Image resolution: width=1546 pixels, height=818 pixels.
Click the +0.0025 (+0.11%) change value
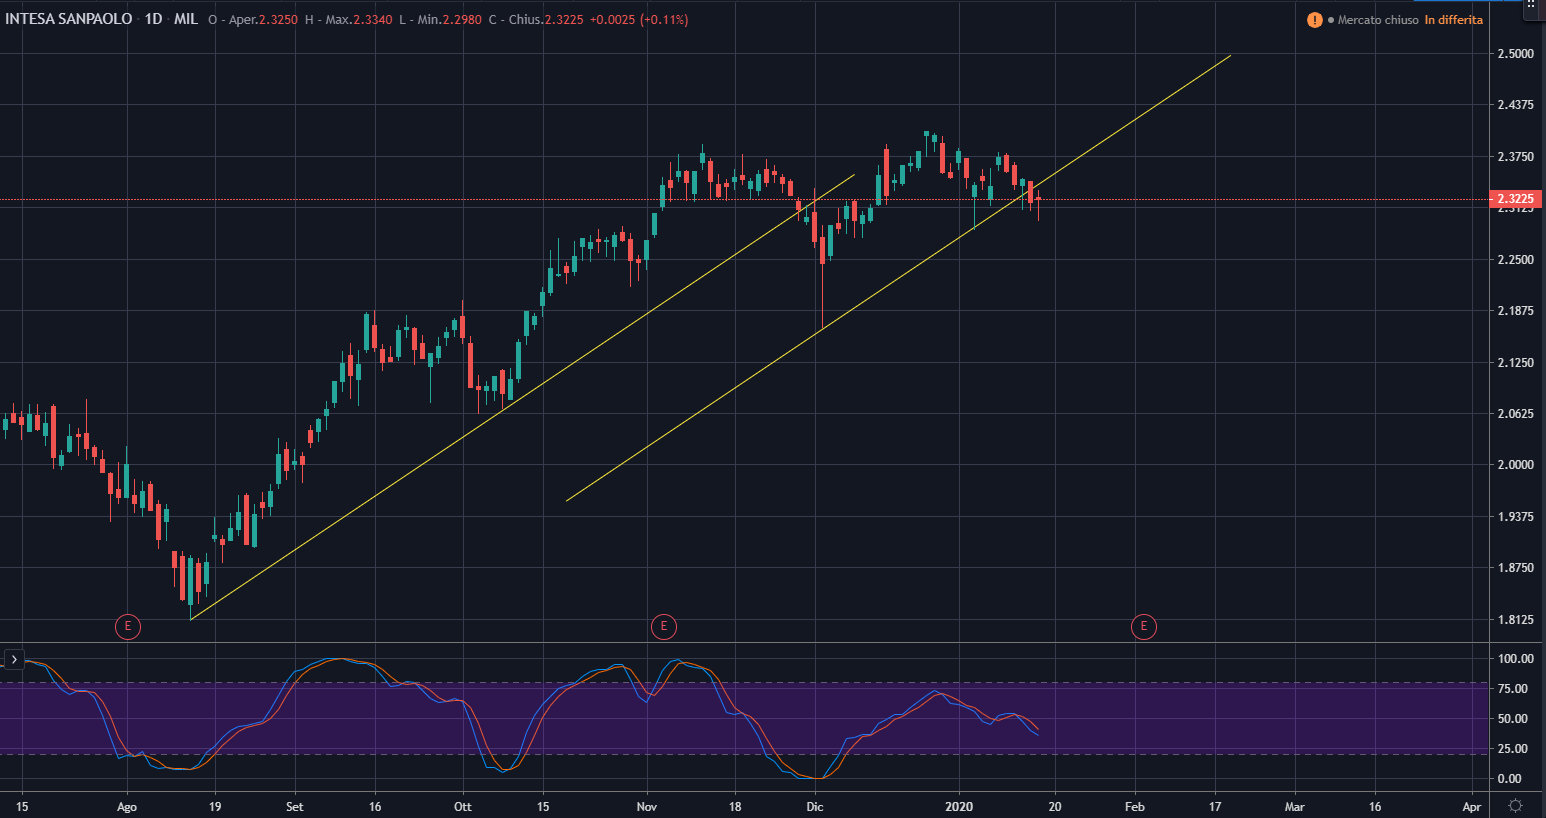pyautogui.click(x=639, y=20)
